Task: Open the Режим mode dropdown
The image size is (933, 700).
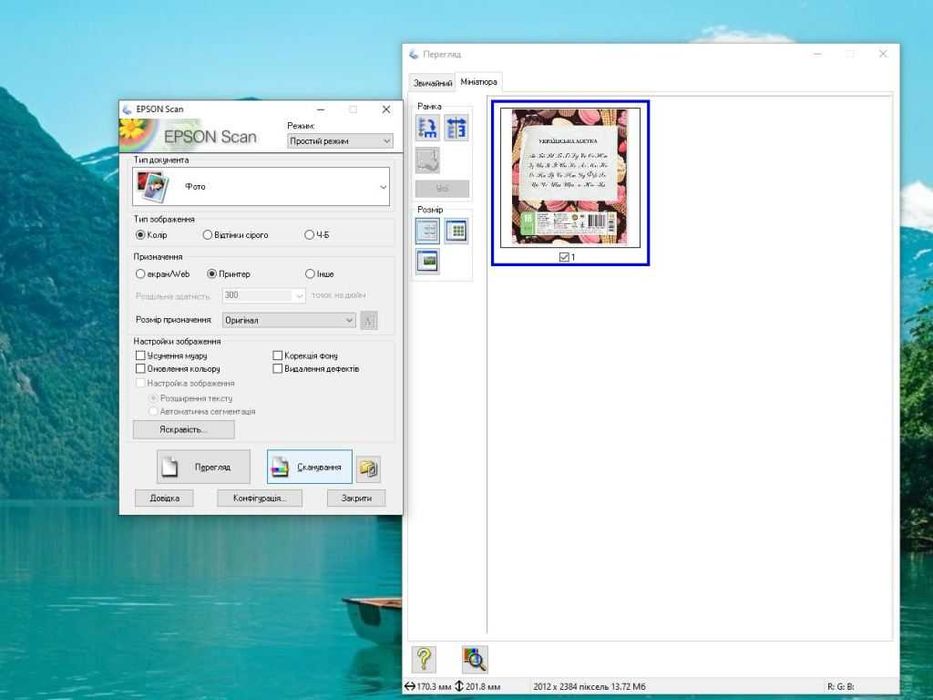Action: [340, 141]
